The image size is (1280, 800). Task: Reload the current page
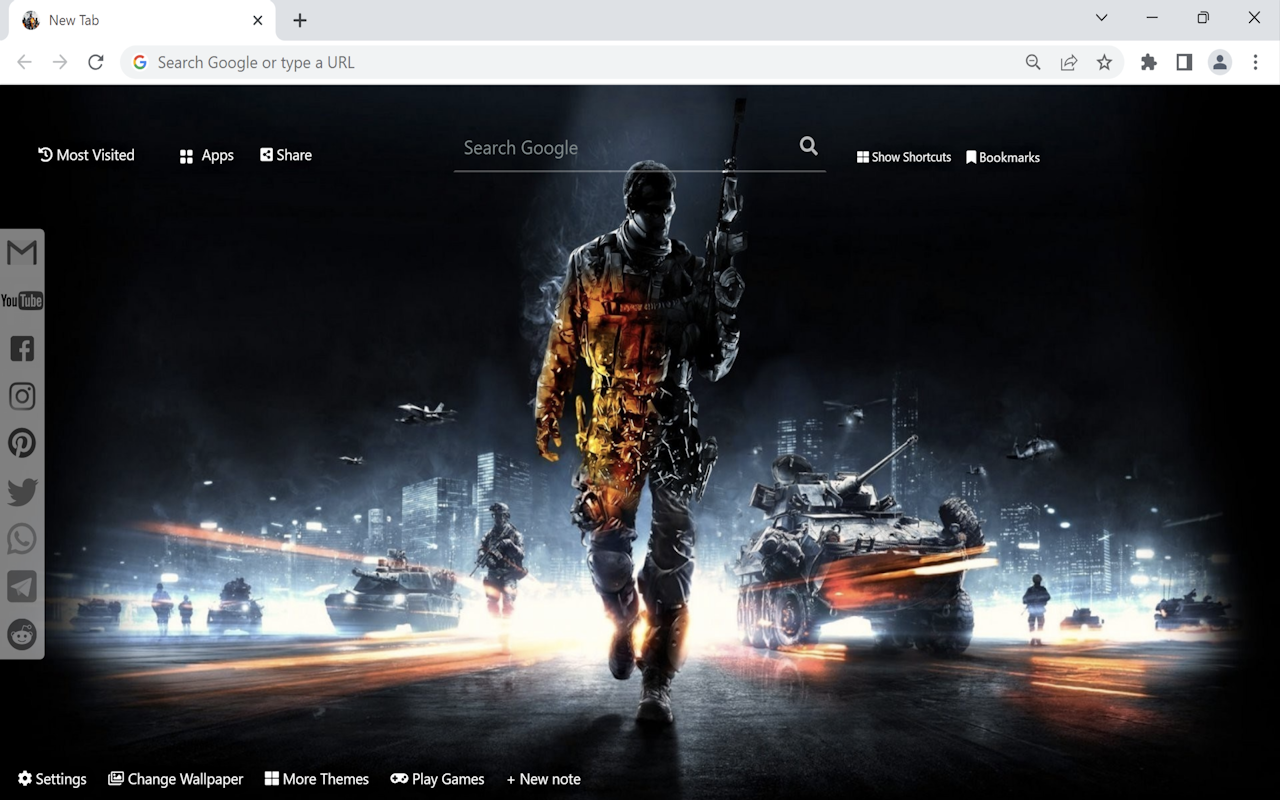96,63
